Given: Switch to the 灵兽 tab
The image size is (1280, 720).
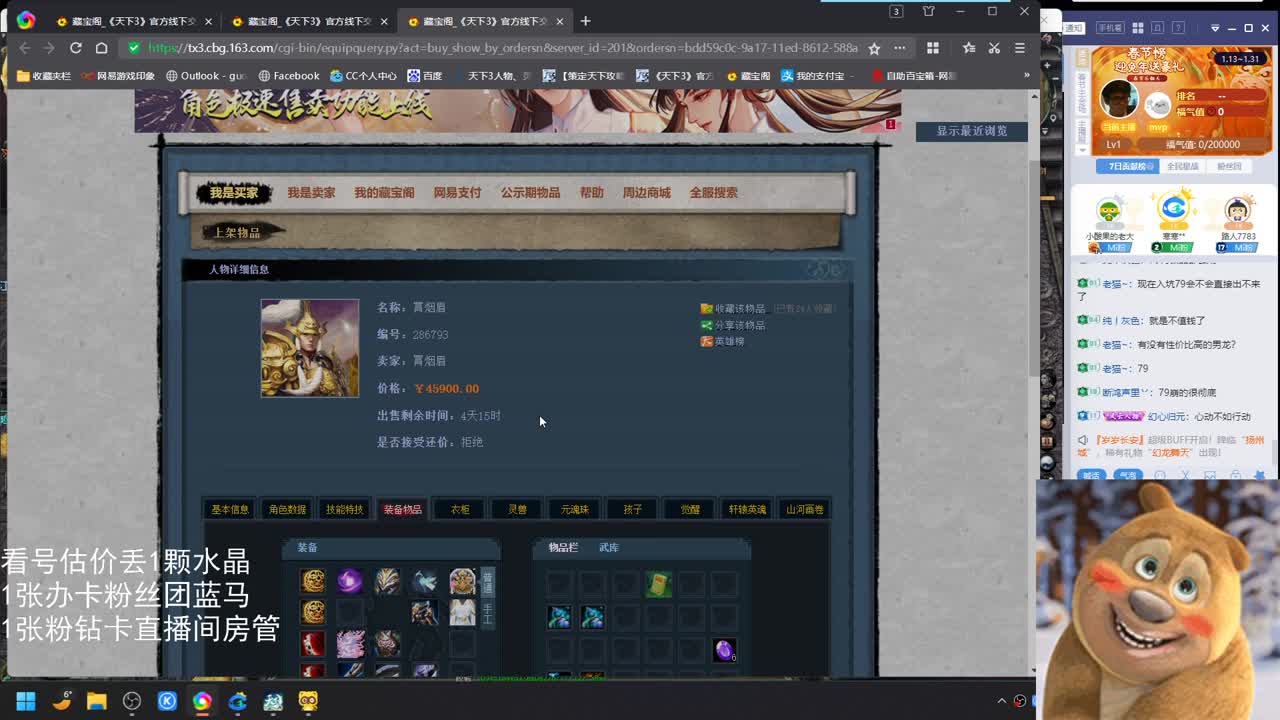Looking at the screenshot, I should click(517, 509).
